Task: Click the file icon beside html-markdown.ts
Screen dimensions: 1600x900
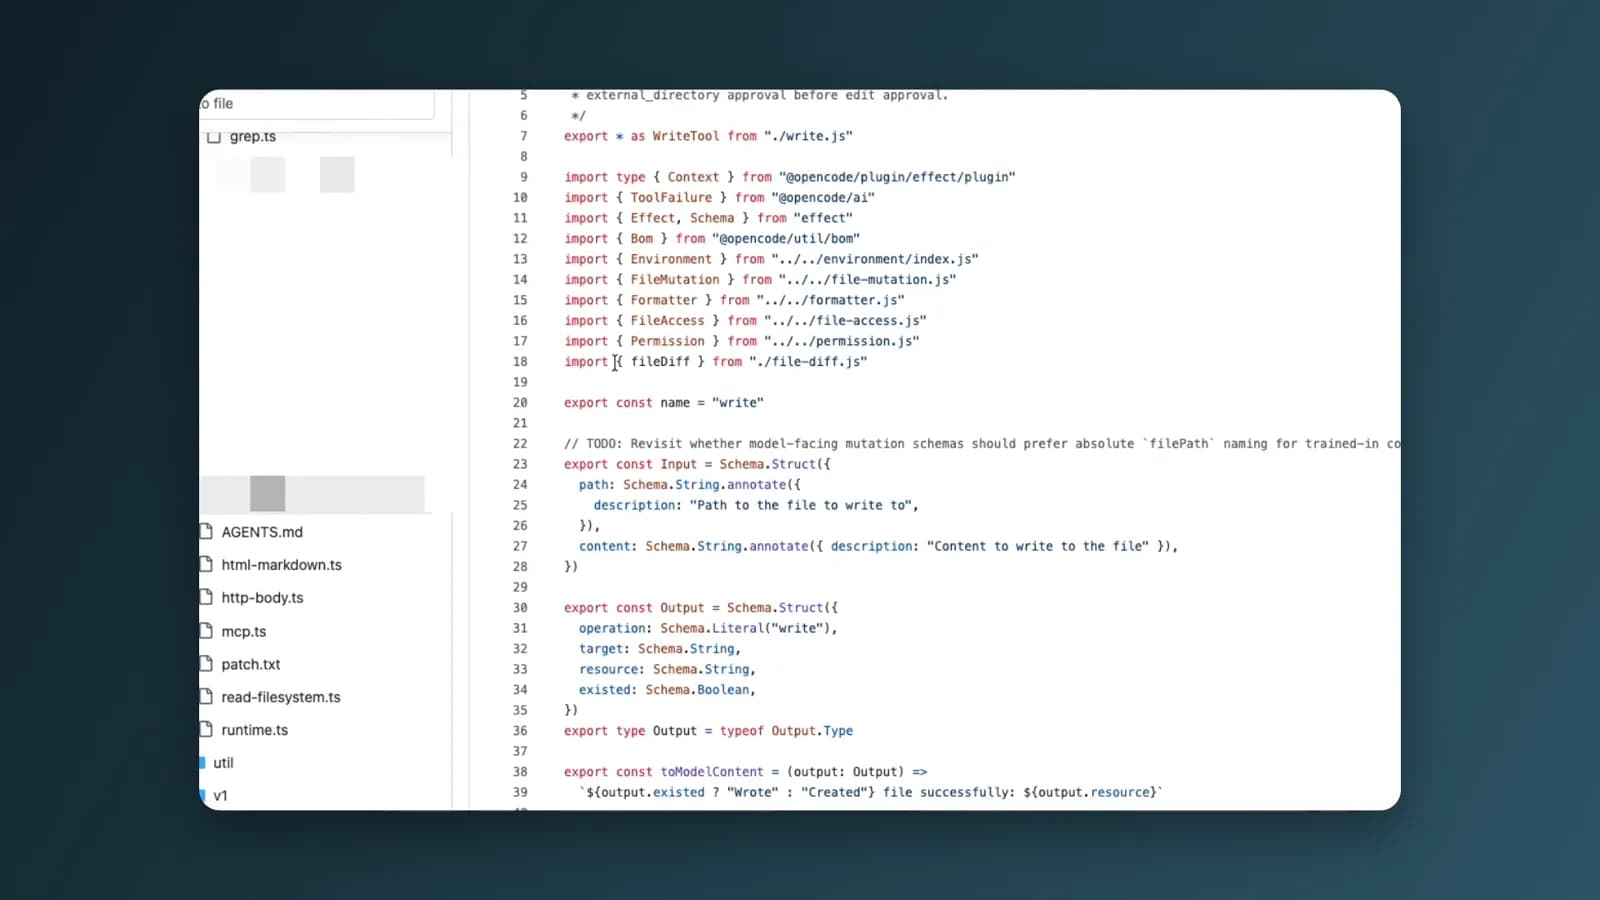Action: (x=206, y=565)
